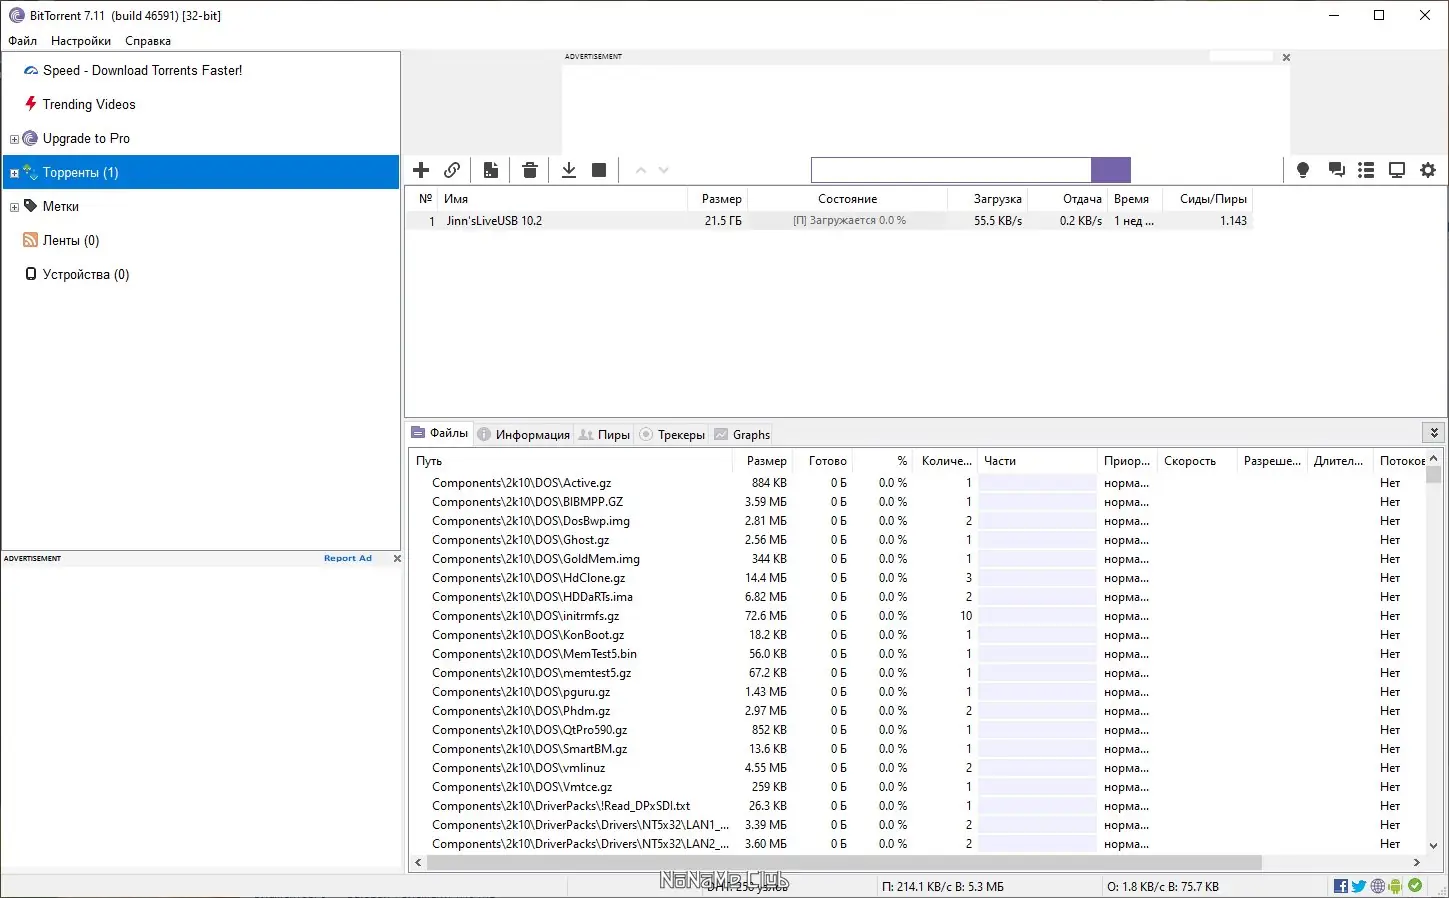Select the Jinn'sLiveUSB 10.2 torrent row
Screen dimensions: 1449x898
(829, 221)
